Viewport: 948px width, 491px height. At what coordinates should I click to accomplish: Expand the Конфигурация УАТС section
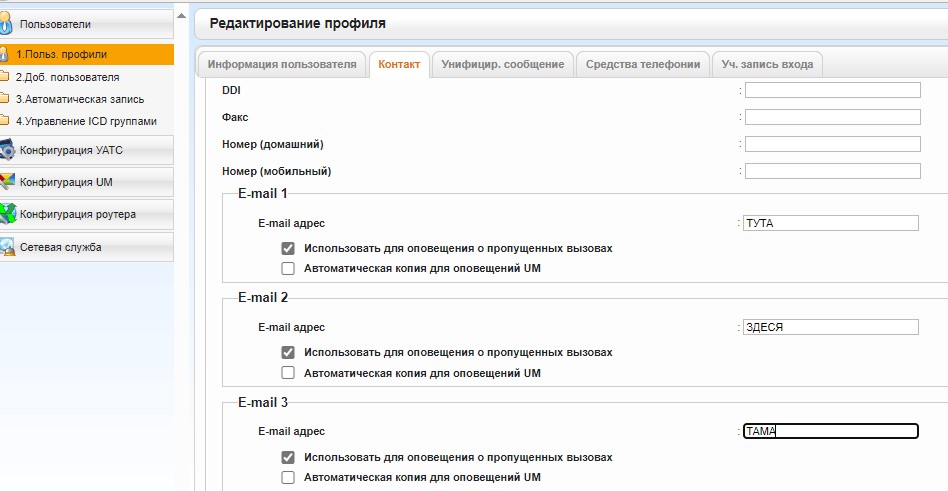(86, 150)
